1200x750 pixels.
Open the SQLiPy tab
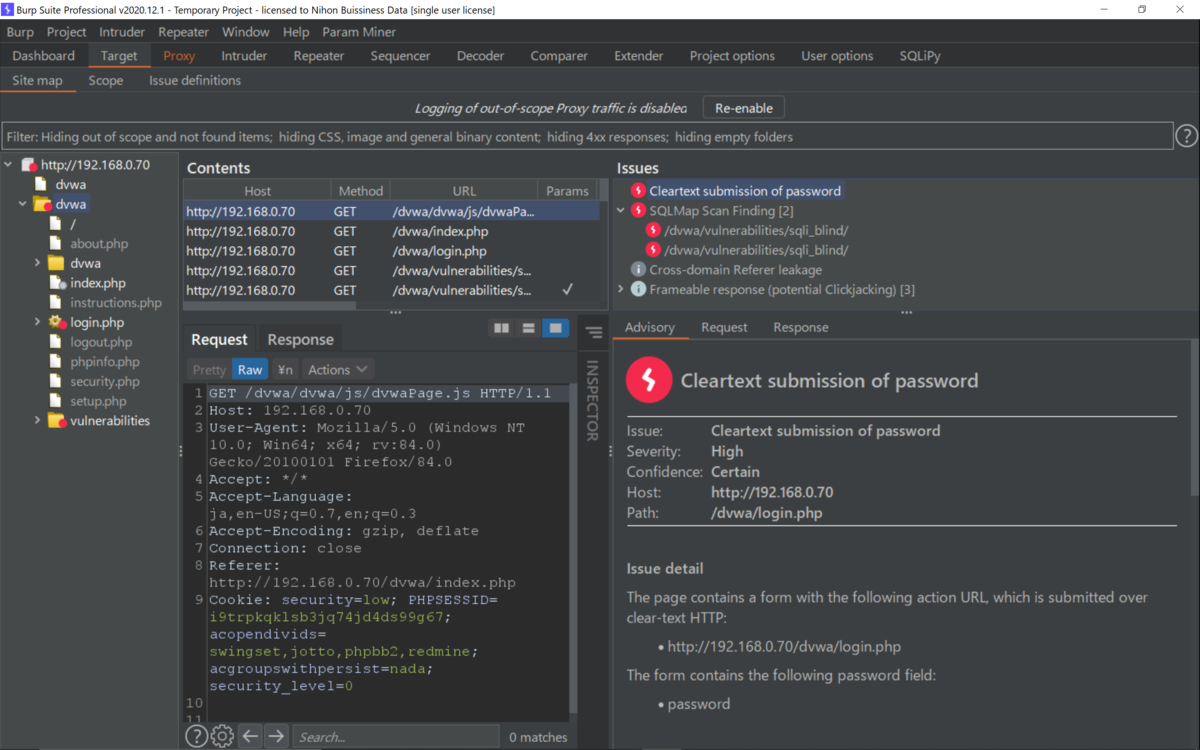tap(920, 56)
